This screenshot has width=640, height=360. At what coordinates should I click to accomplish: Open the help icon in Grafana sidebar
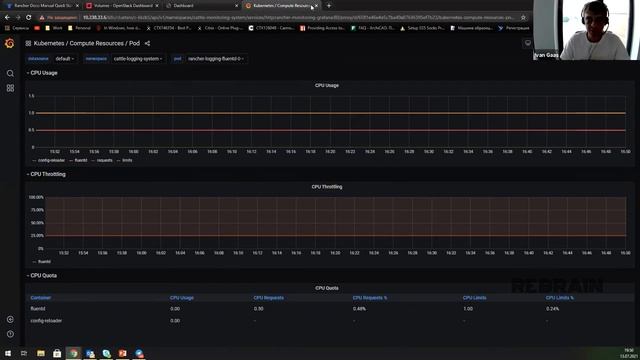pos(10,334)
